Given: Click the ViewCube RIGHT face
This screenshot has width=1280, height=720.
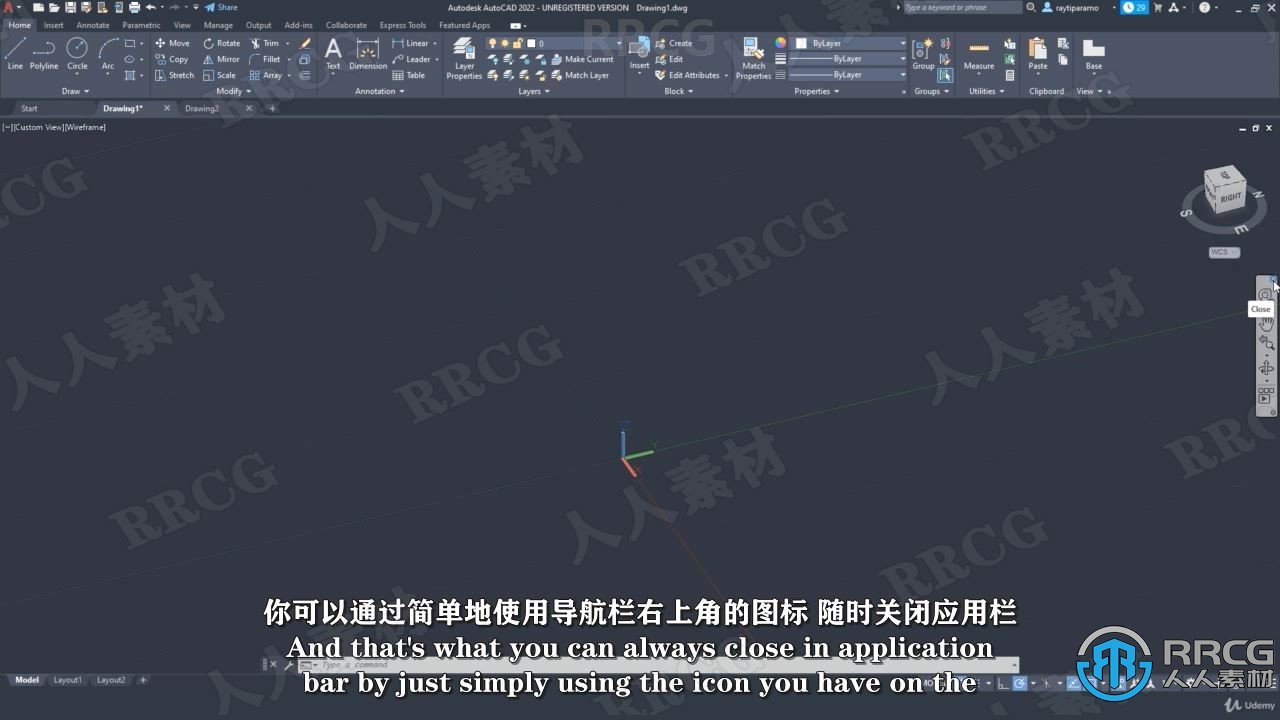Looking at the screenshot, I should tap(1229, 197).
